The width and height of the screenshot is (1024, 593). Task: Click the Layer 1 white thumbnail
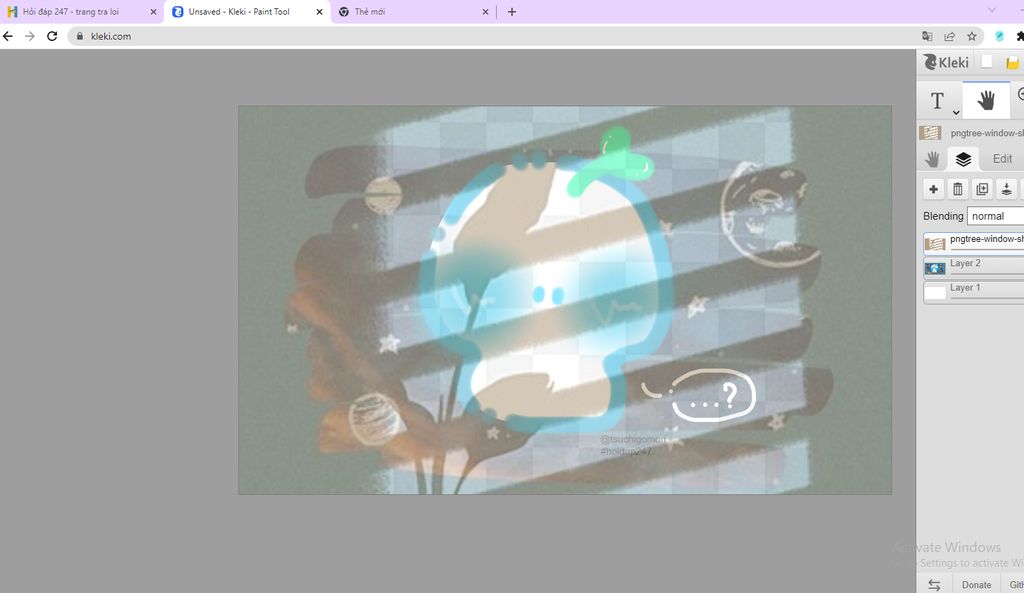click(935, 293)
